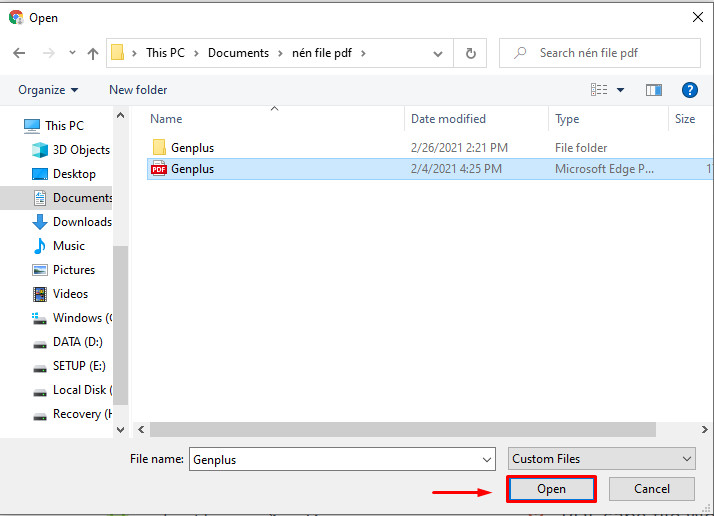
Task: Select 'This PC' in the address breadcrumb
Action: tap(165, 53)
